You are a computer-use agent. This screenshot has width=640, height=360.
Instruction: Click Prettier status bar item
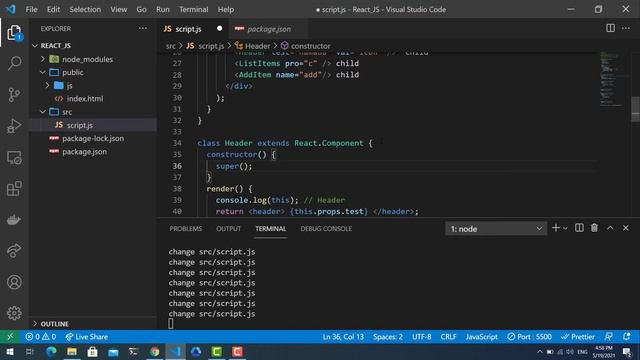click(x=578, y=337)
